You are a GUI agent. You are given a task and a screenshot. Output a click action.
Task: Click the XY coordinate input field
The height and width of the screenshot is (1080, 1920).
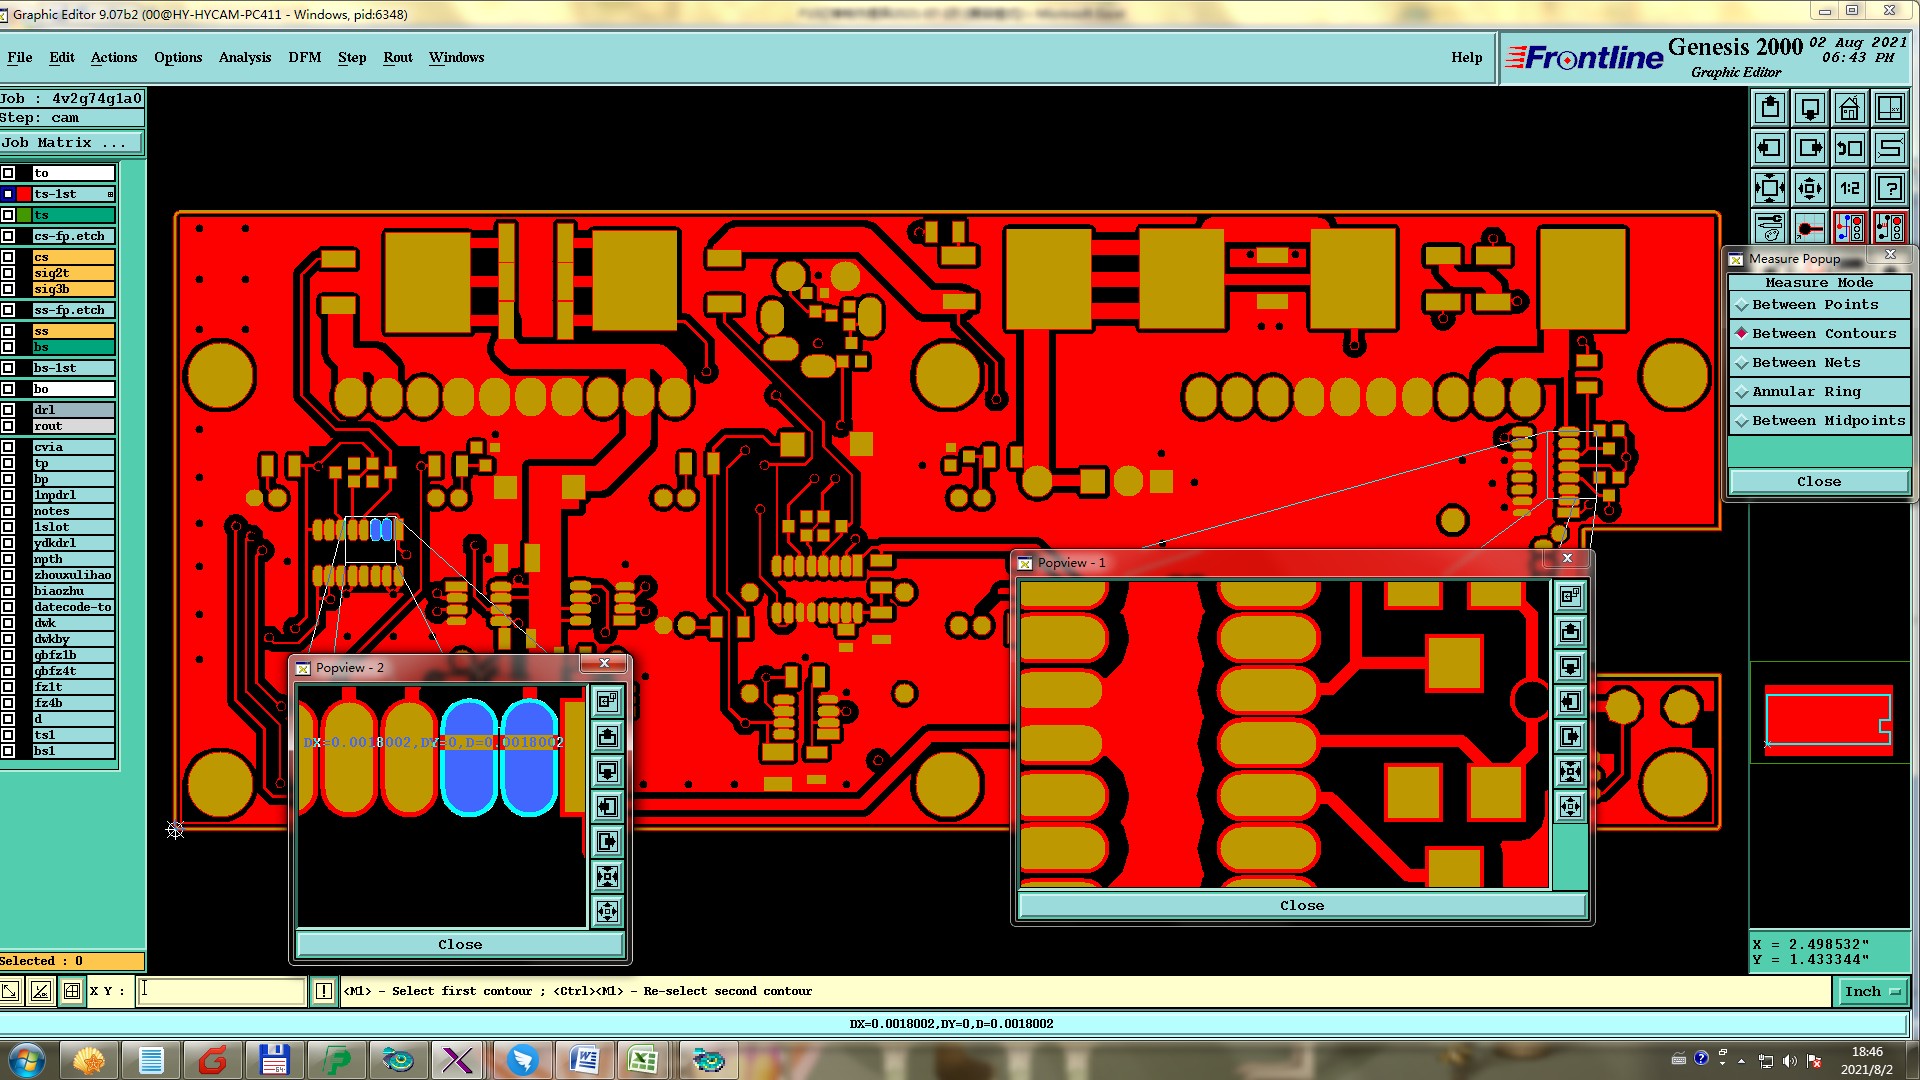(x=221, y=991)
